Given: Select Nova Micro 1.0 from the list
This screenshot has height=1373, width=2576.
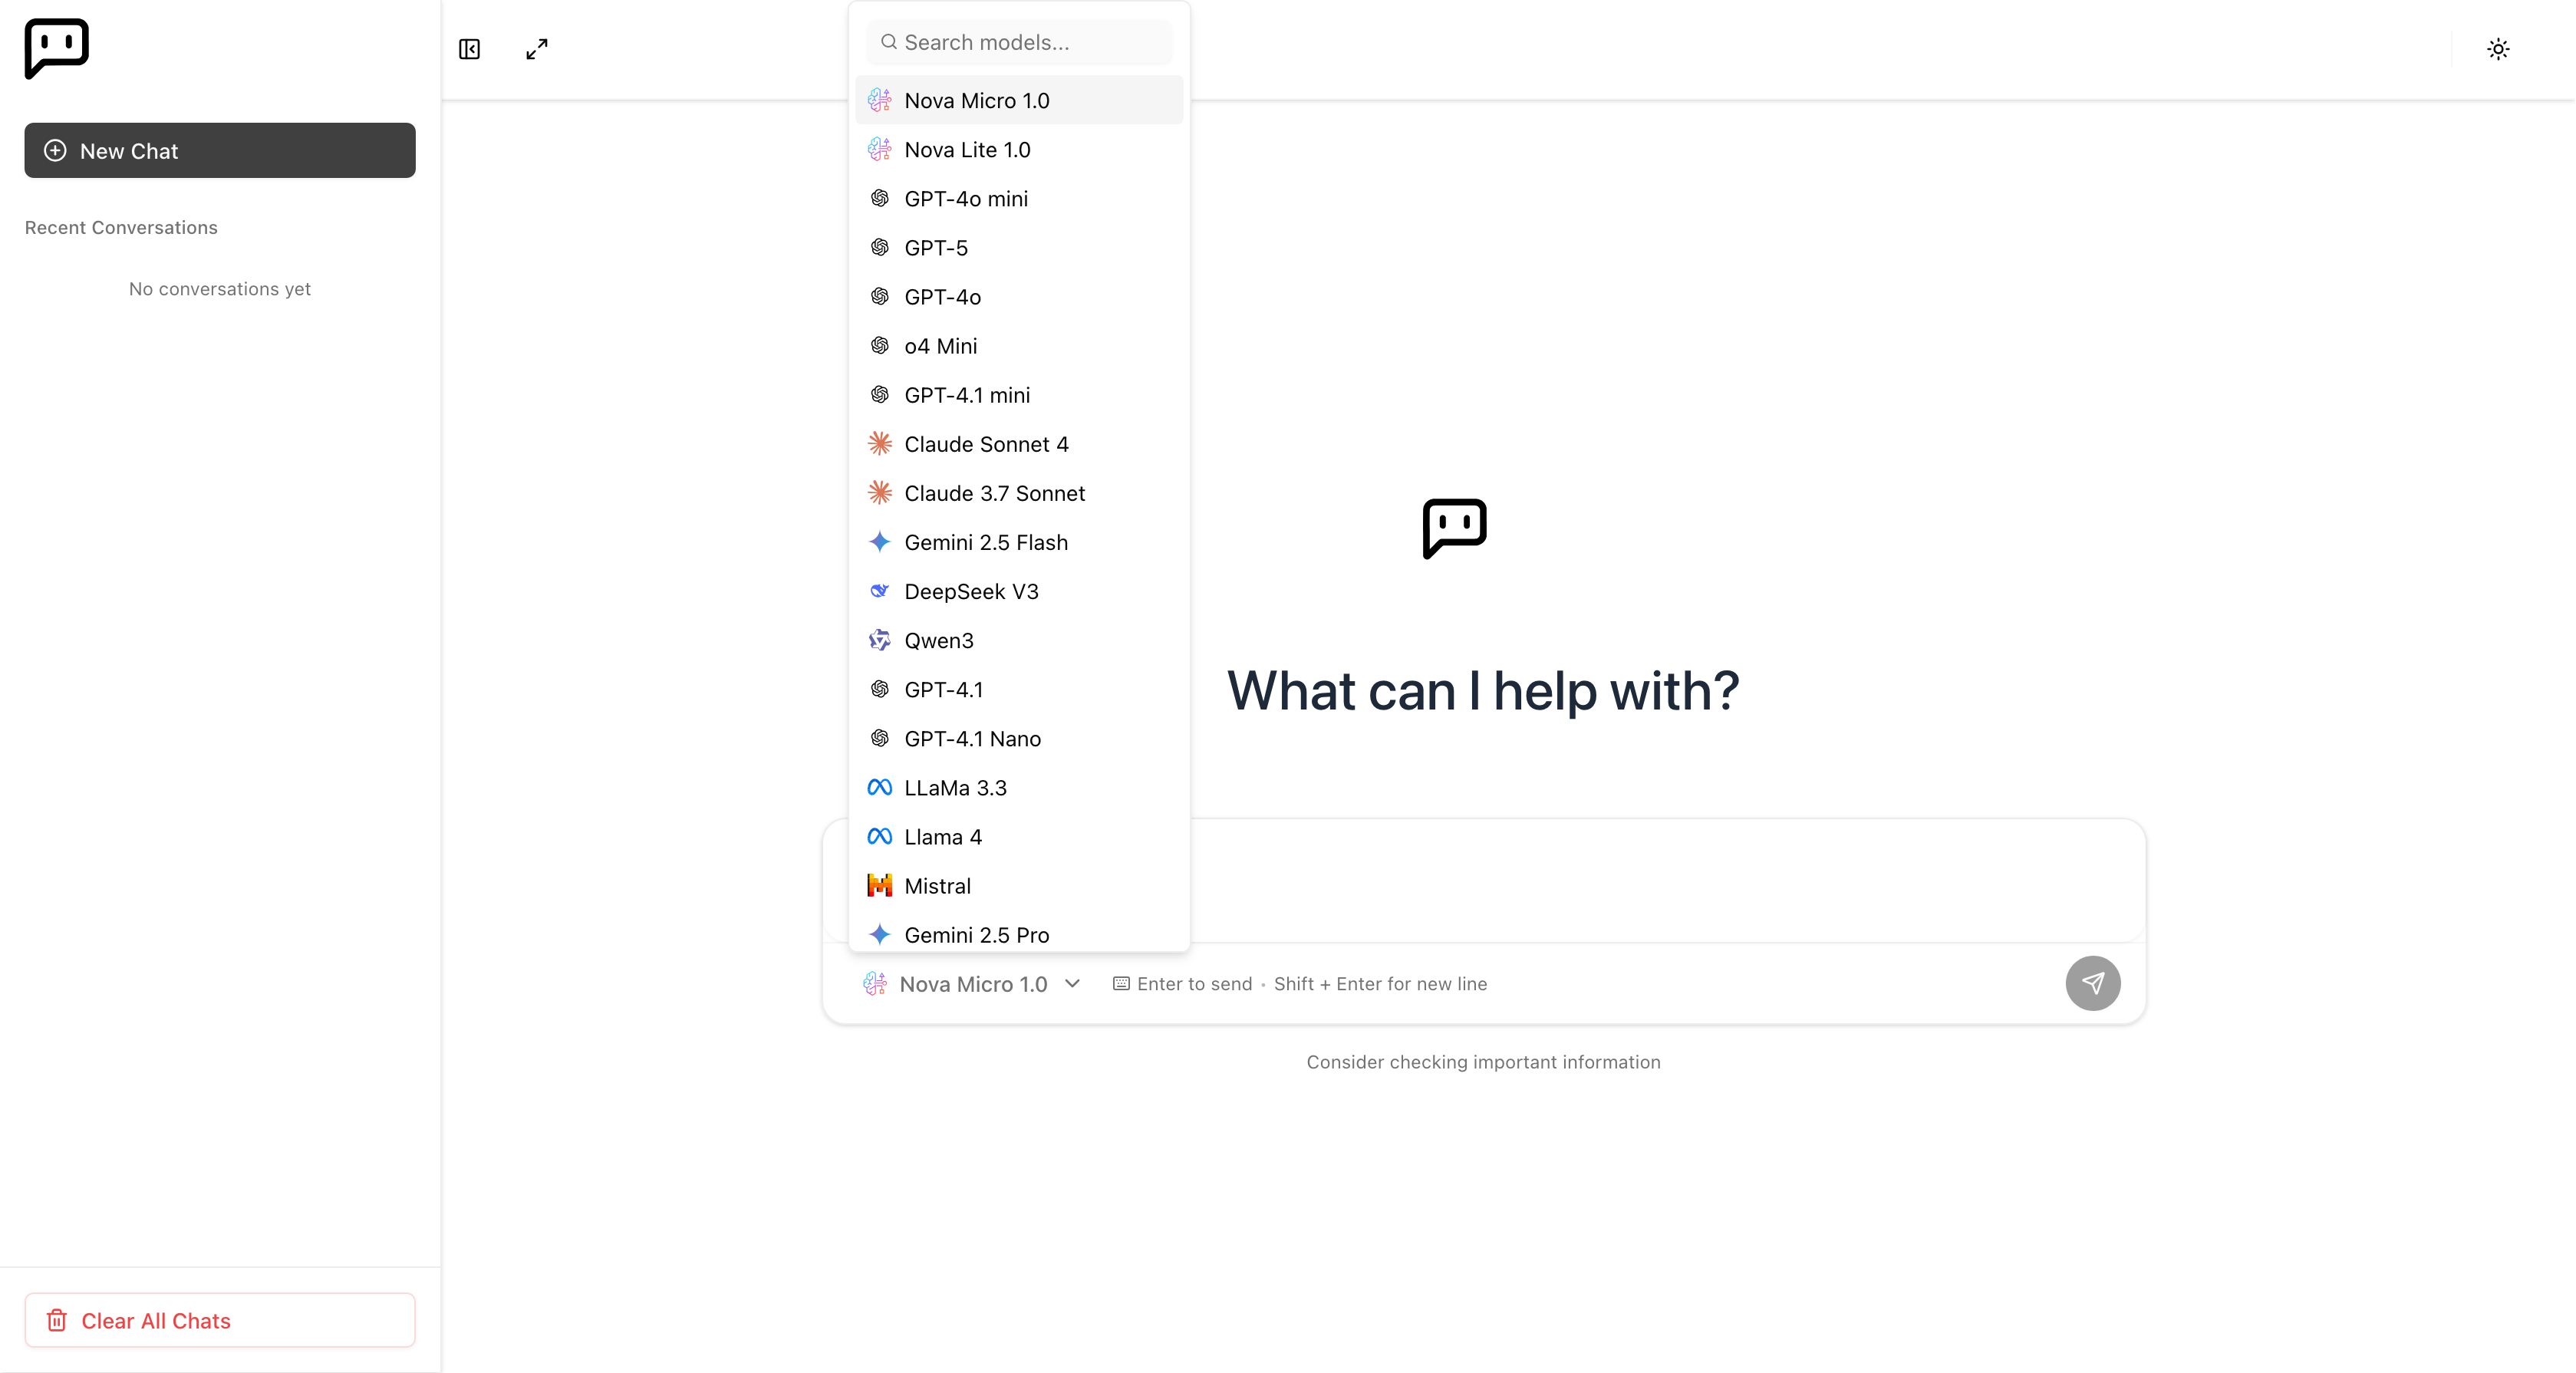Looking at the screenshot, I should [x=1019, y=100].
